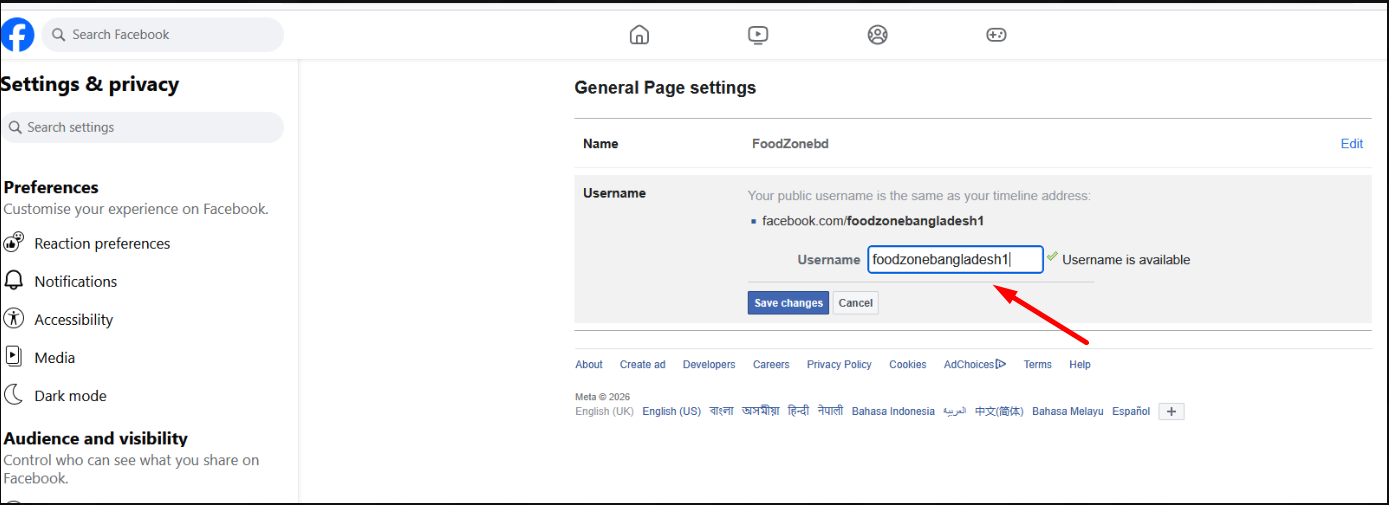
Task: Click the Media icon in sidebar
Action: [14, 356]
